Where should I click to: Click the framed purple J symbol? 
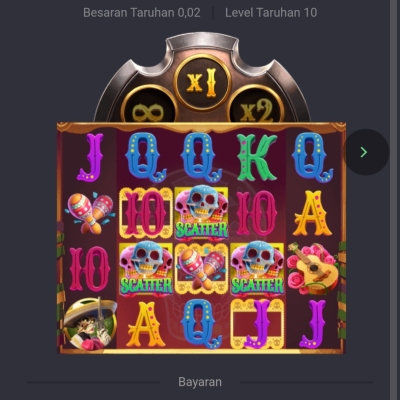[257, 324]
